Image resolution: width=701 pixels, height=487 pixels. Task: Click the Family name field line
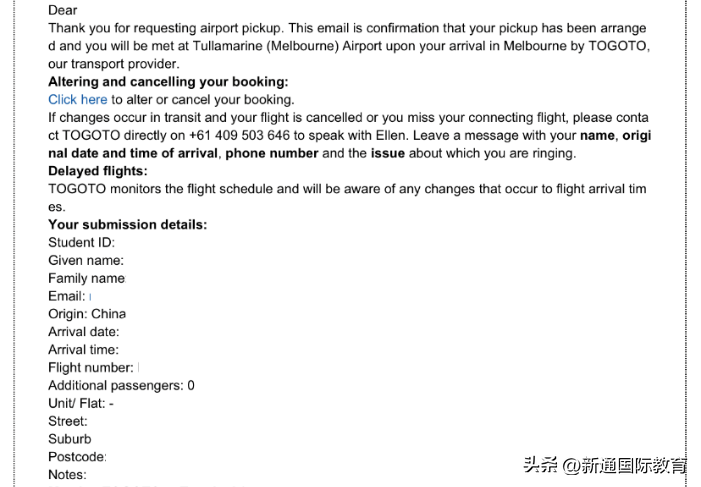(x=87, y=278)
